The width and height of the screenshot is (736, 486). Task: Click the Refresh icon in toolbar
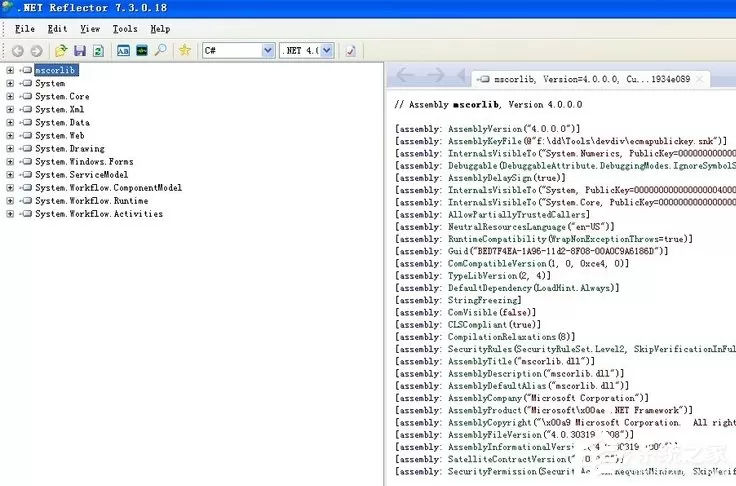tap(98, 50)
